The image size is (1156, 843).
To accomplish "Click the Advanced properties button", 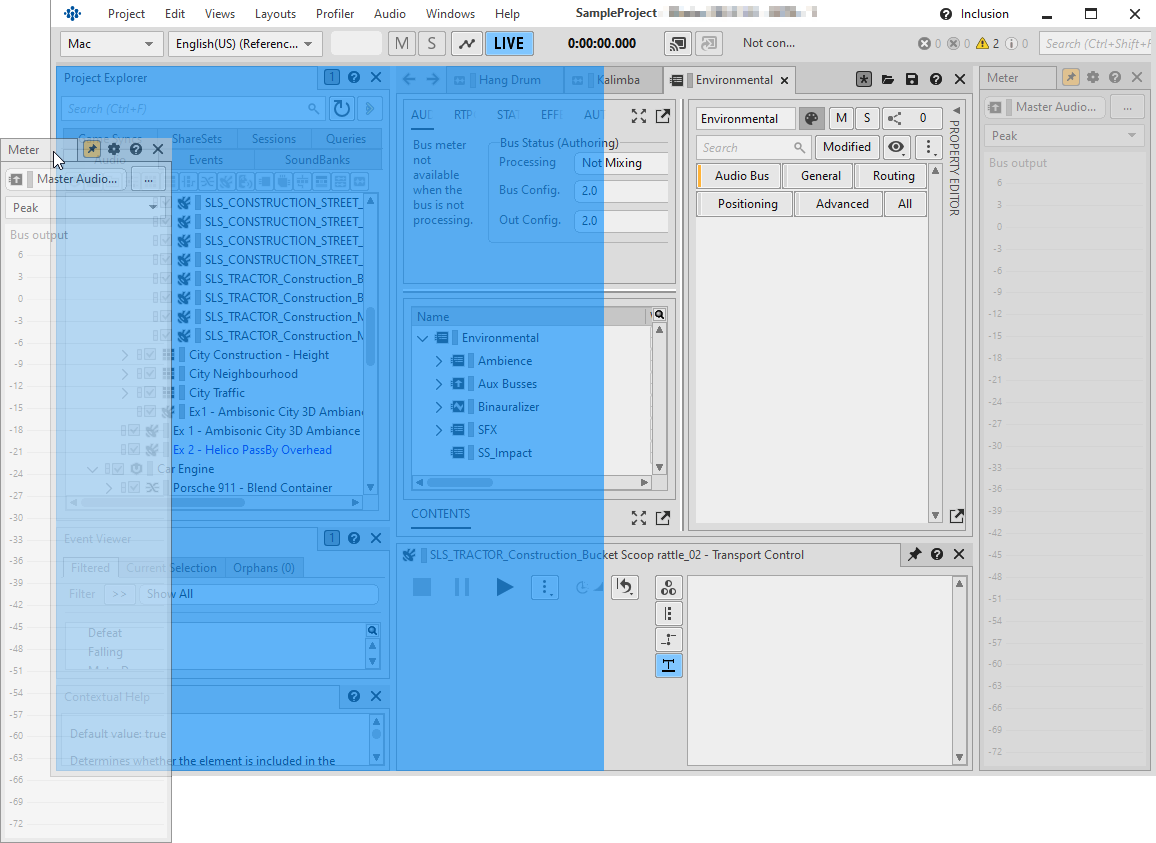I will [x=841, y=204].
